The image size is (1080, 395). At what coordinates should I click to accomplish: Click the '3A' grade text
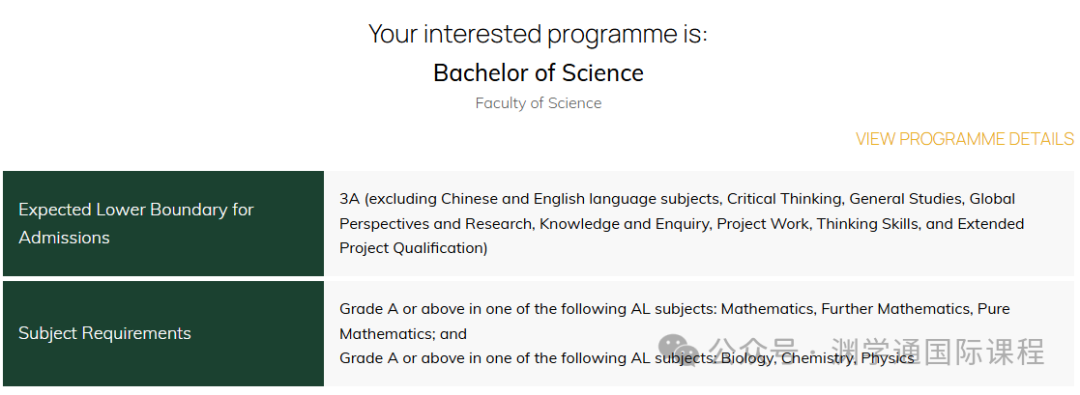349,199
